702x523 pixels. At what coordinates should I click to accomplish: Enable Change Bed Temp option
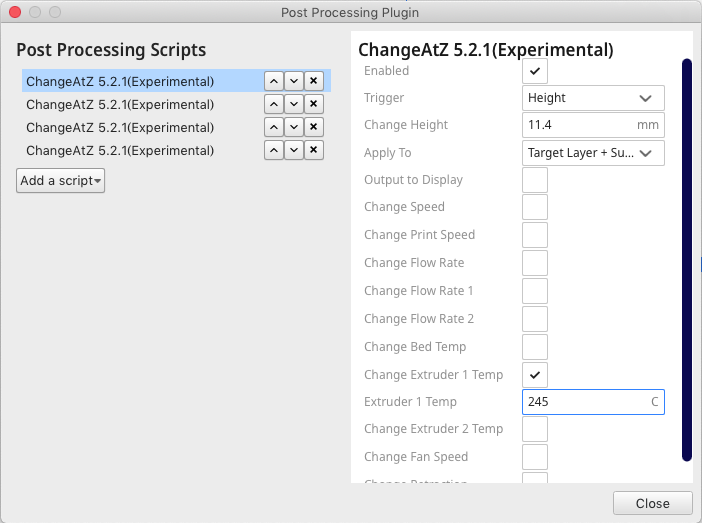(x=535, y=347)
